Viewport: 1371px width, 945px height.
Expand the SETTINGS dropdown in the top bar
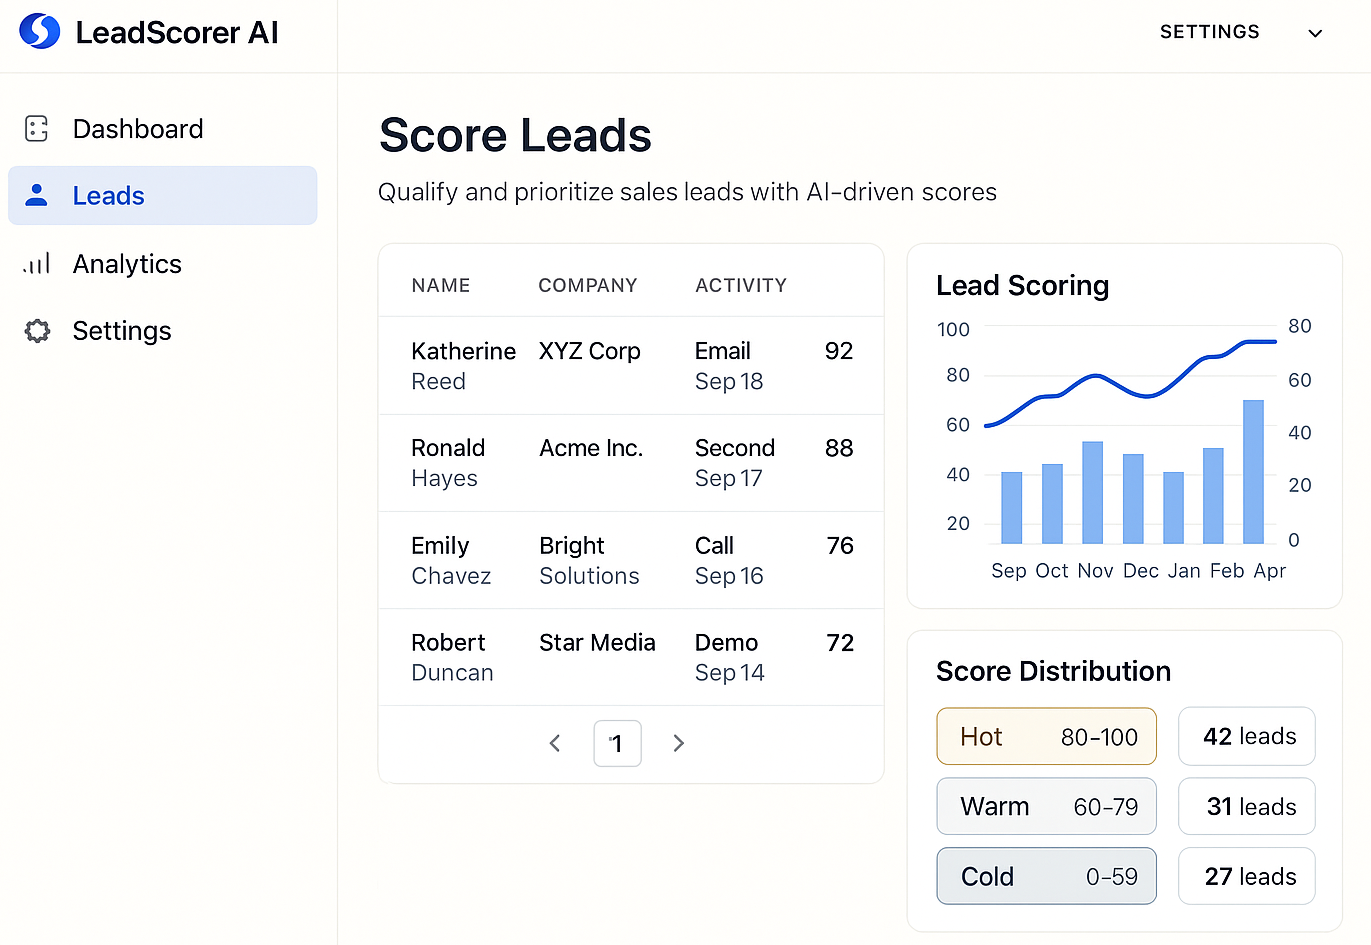point(1315,32)
